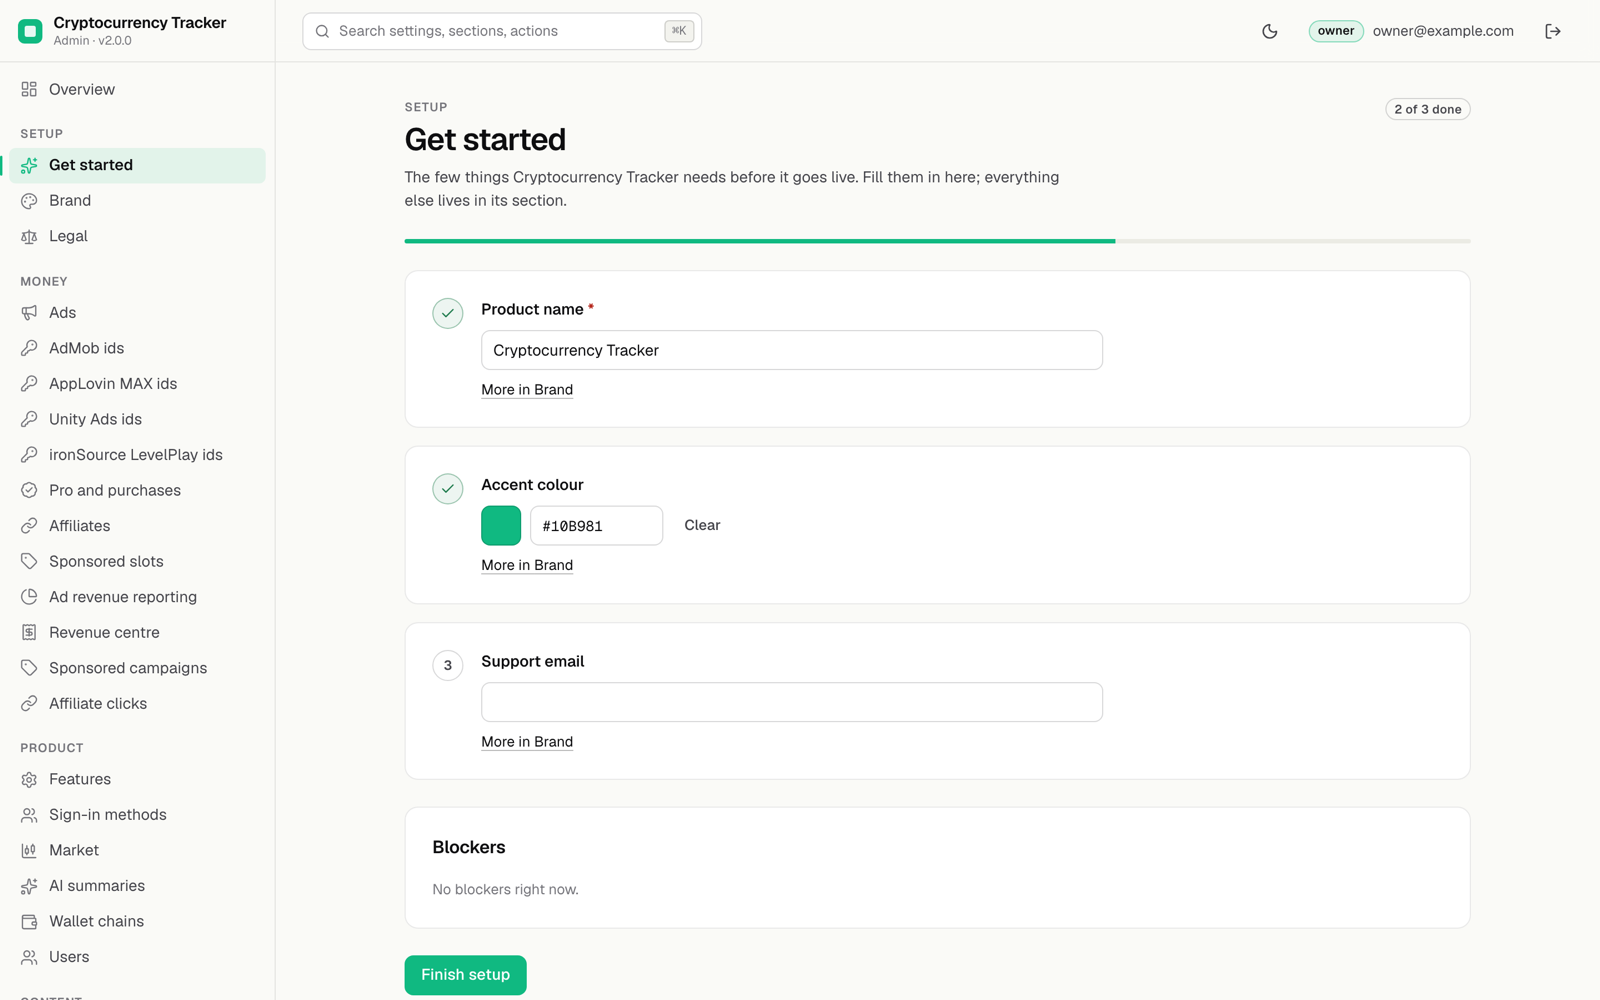1600x1000 pixels.
Task: Toggle dark mode moon icon
Action: (x=1269, y=31)
